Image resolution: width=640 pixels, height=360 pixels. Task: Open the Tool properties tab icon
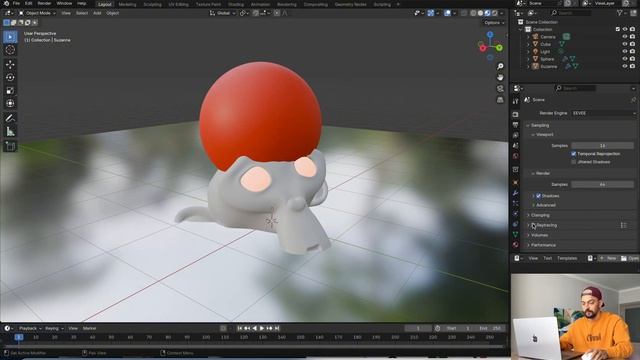click(x=516, y=101)
